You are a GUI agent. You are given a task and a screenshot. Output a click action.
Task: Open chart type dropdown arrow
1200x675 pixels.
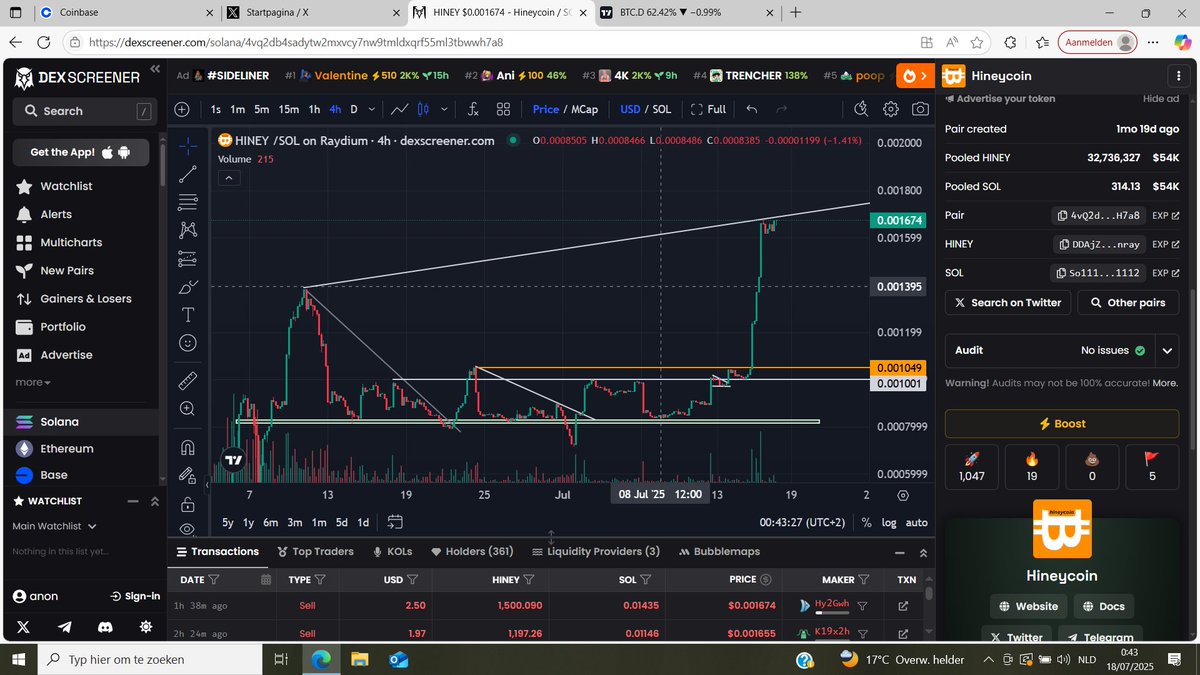(442, 109)
